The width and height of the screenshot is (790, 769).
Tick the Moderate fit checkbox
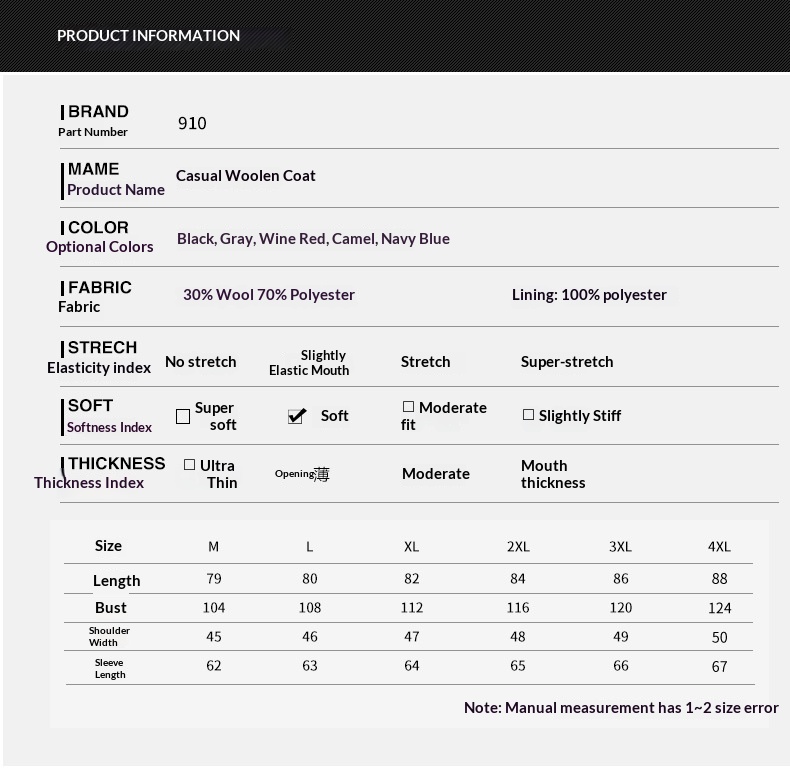pyautogui.click(x=408, y=407)
